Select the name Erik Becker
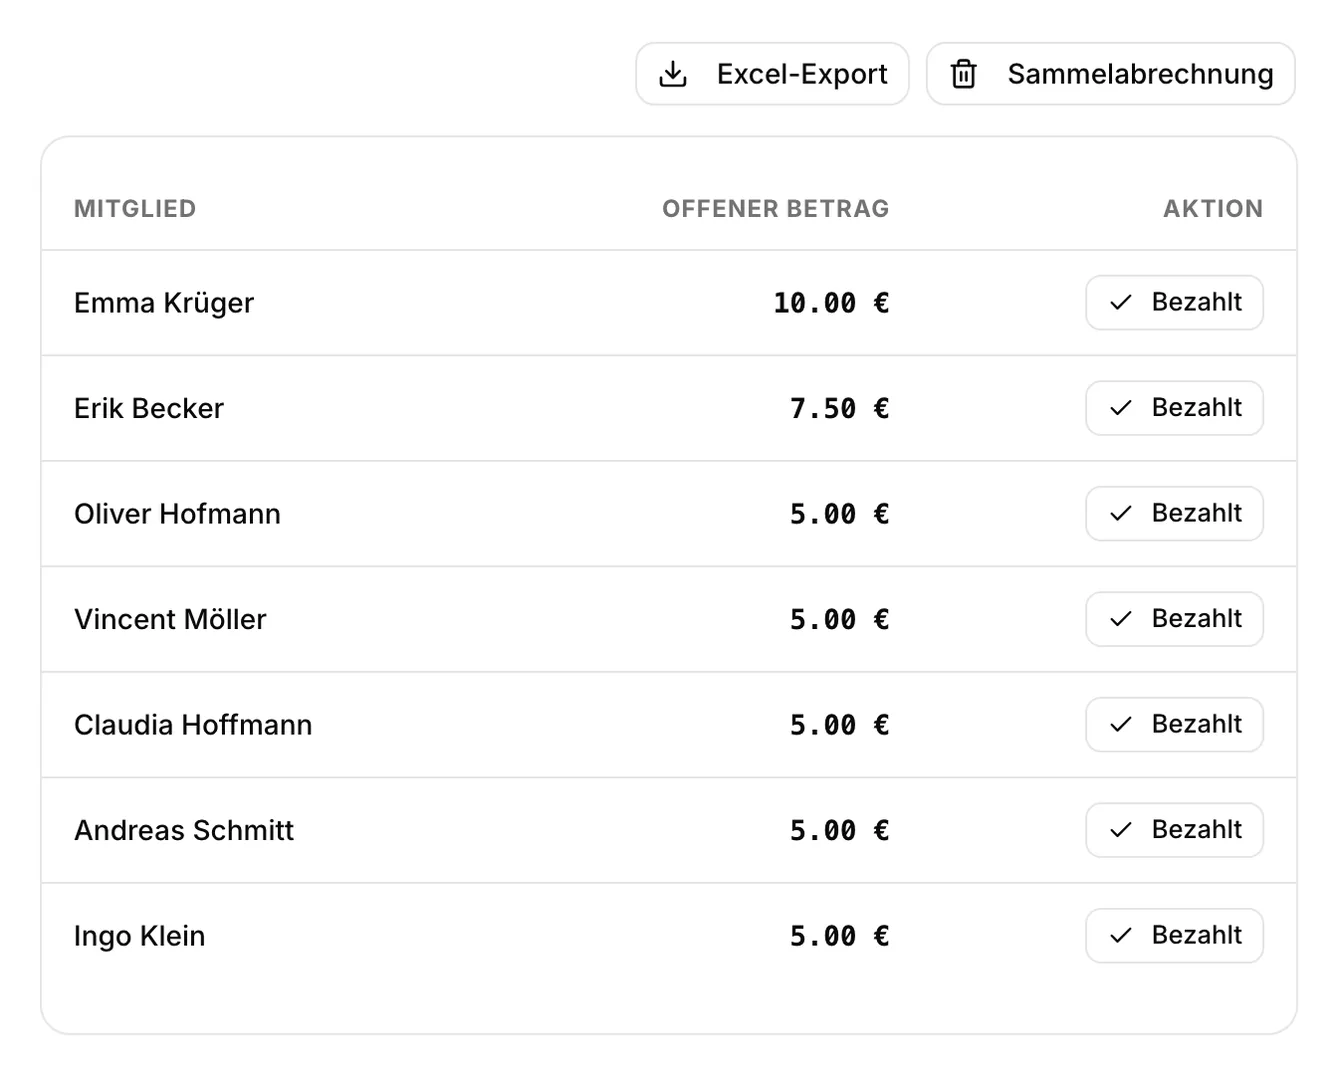The height and width of the screenshot is (1075, 1340). point(149,408)
